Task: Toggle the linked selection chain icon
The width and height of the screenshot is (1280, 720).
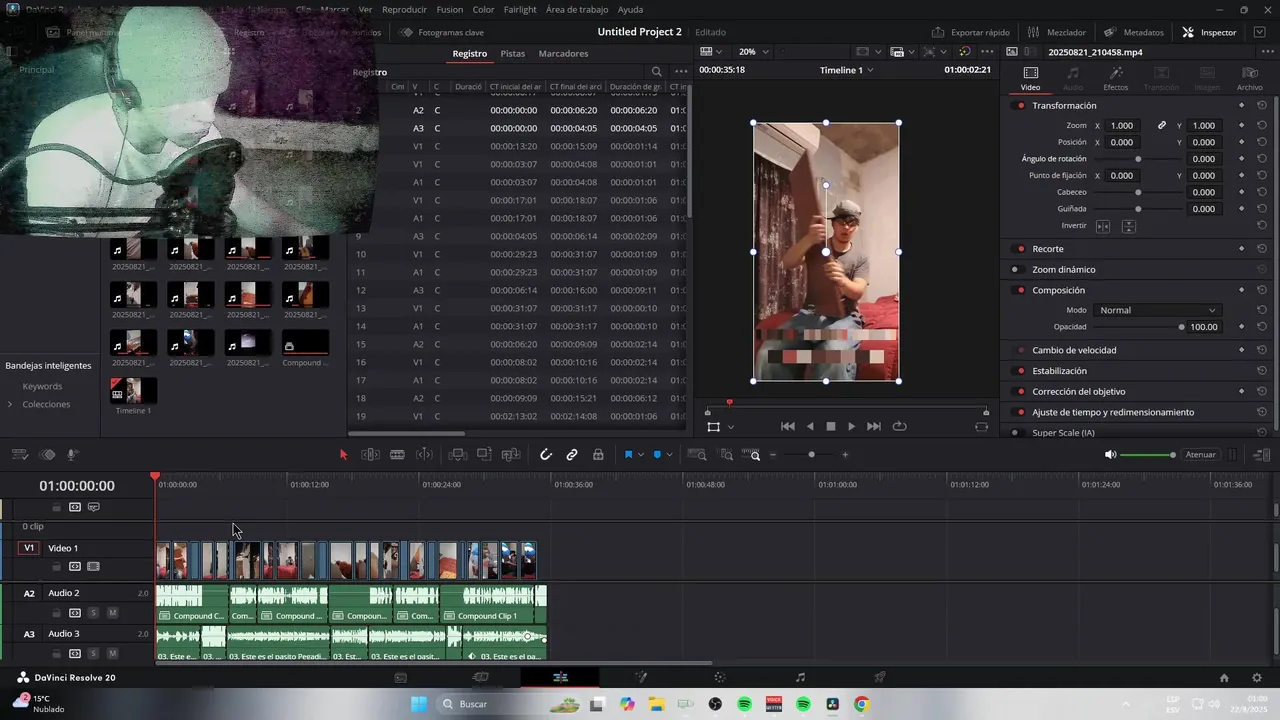Action: coord(572,454)
